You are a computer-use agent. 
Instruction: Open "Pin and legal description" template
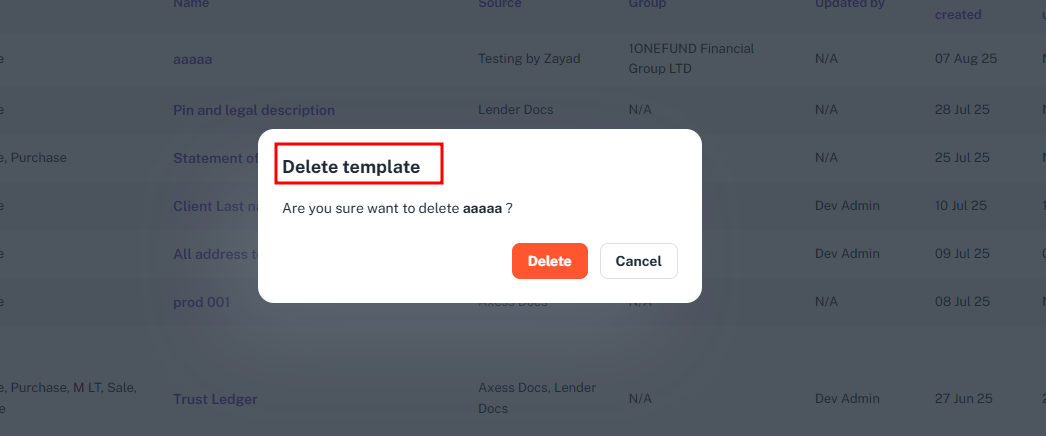(x=254, y=110)
